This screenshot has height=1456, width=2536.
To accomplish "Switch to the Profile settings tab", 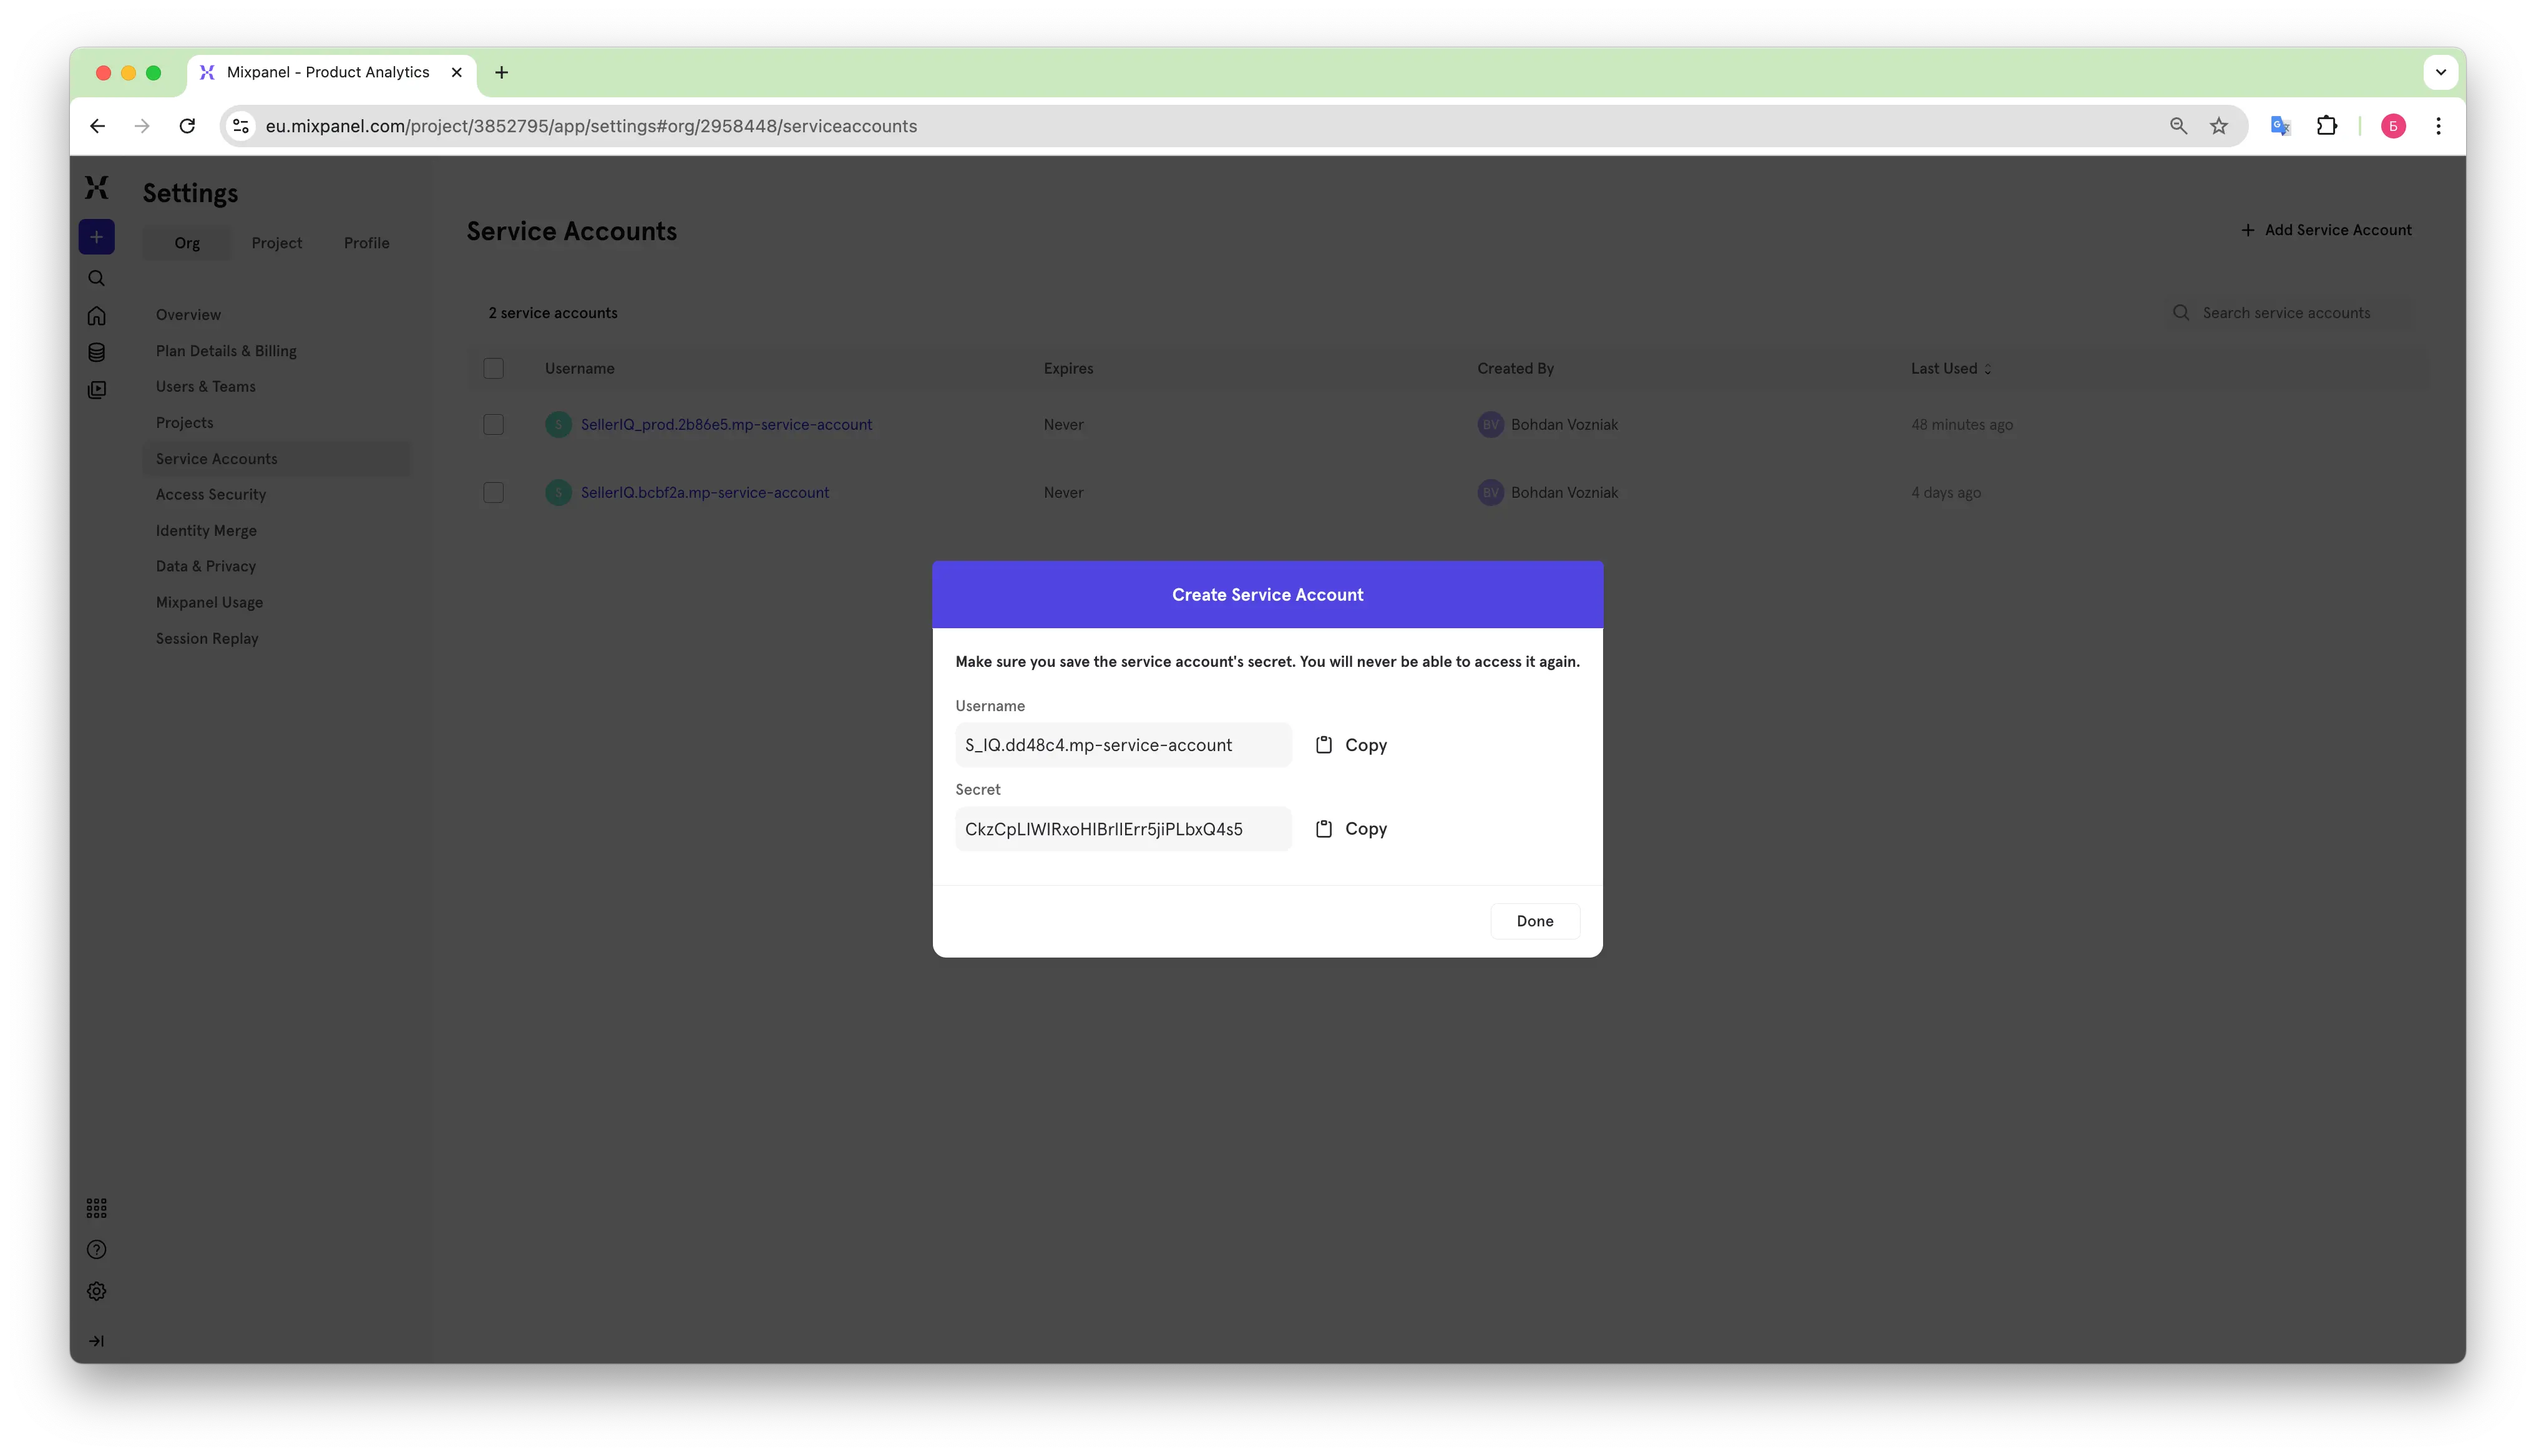I will point(367,243).
